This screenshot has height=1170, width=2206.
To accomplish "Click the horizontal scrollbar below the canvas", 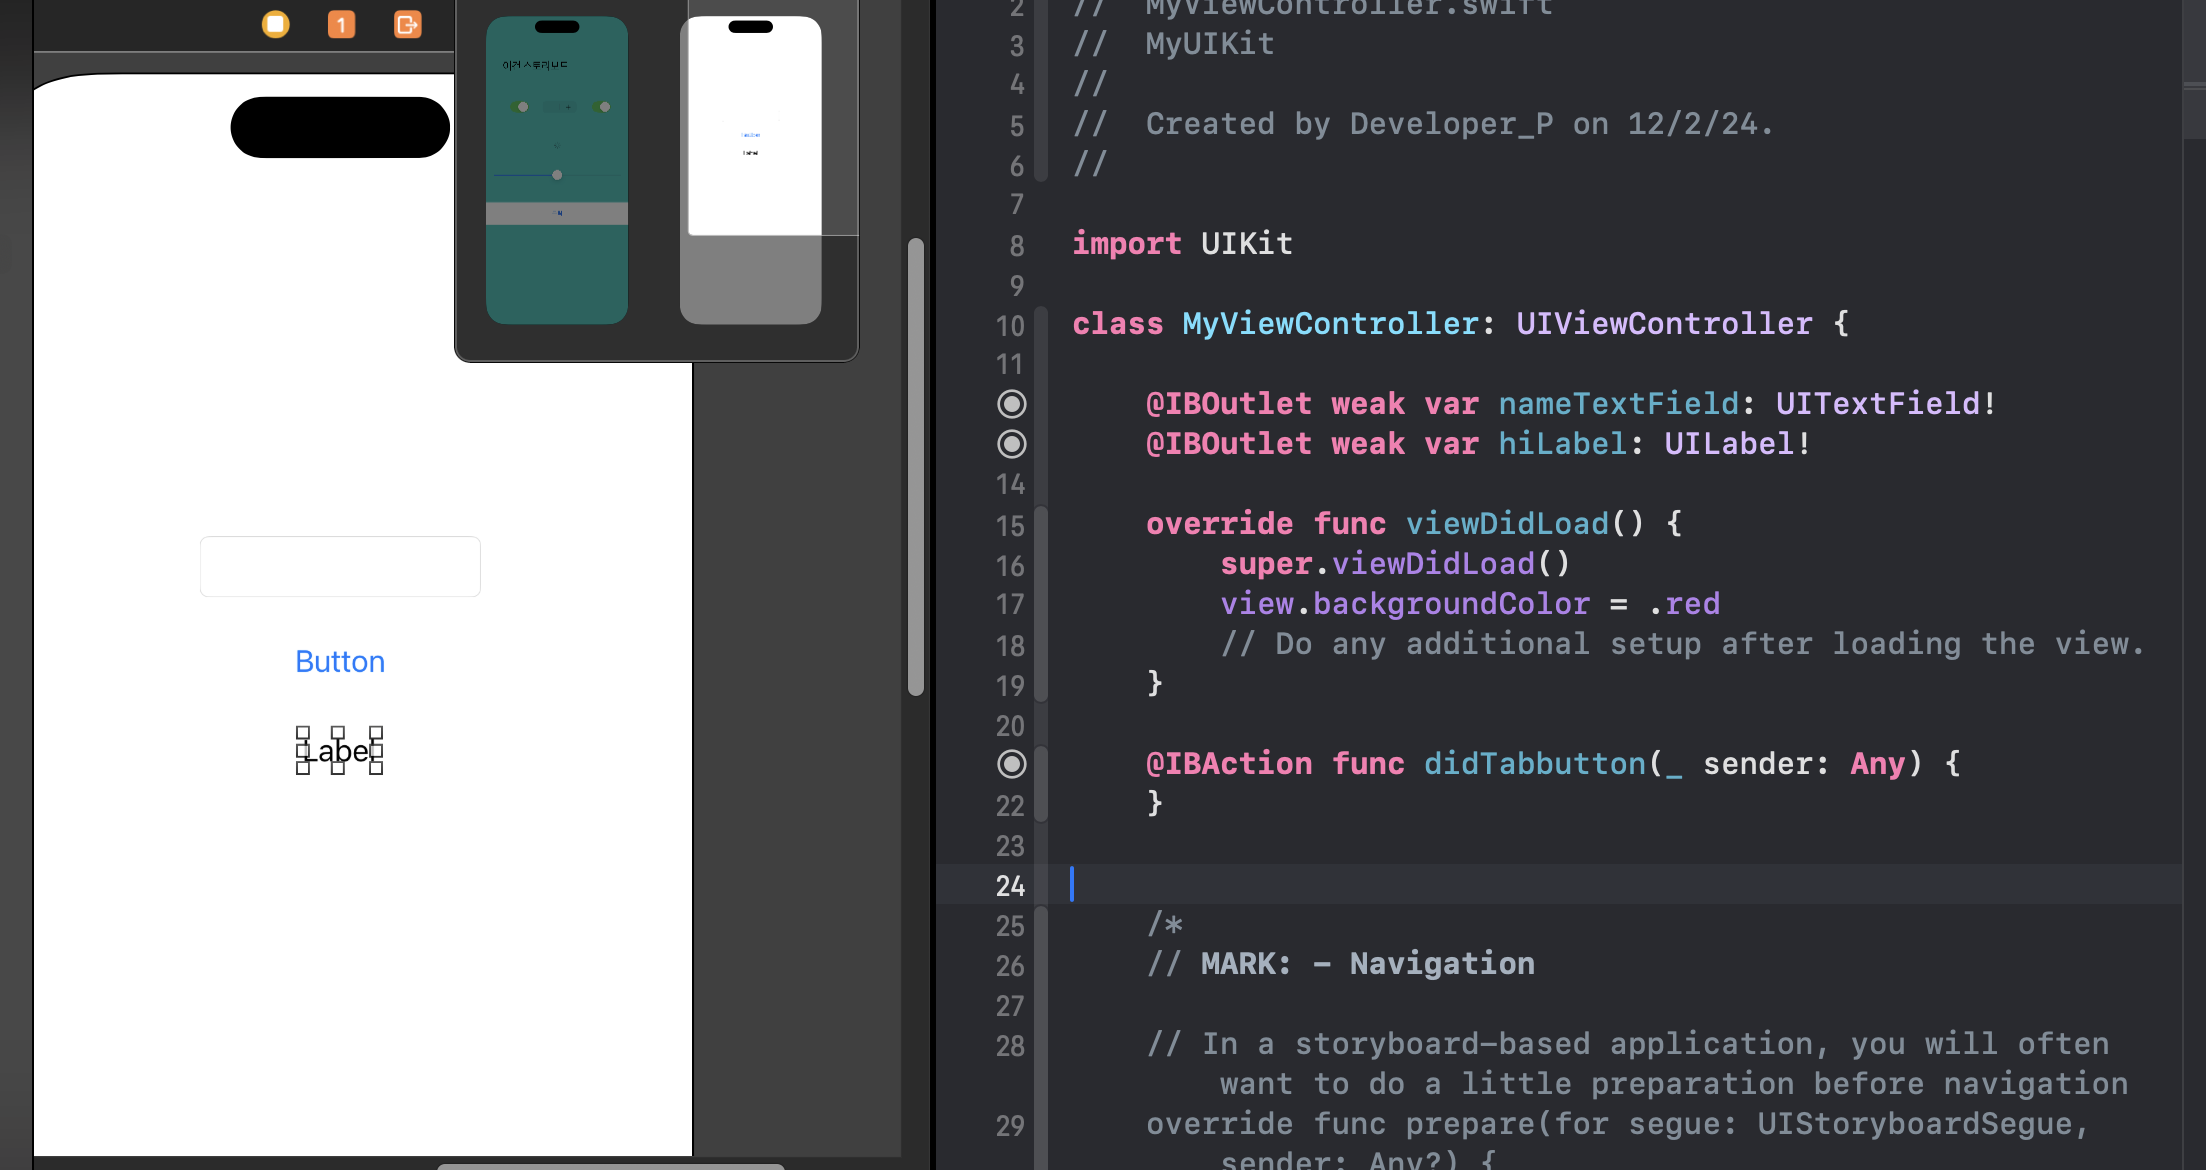I will coord(610,1165).
